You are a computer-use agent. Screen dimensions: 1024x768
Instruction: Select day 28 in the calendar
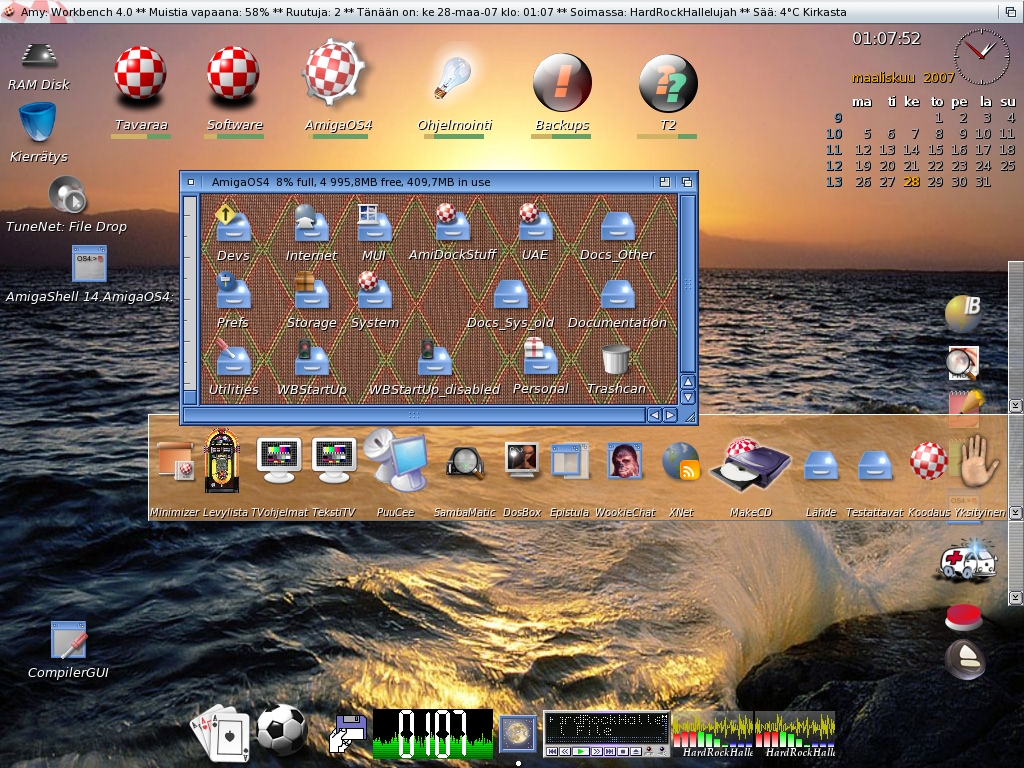coord(911,182)
